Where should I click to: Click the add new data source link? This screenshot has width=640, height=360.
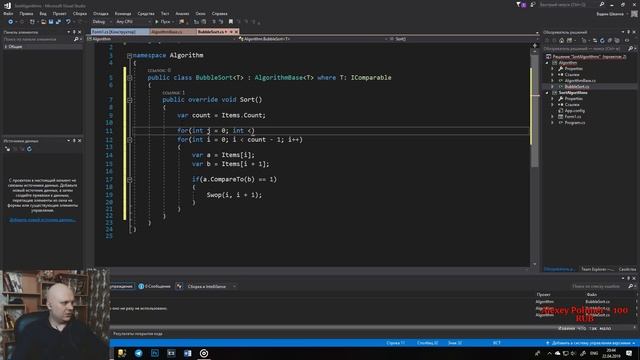click(x=42, y=220)
